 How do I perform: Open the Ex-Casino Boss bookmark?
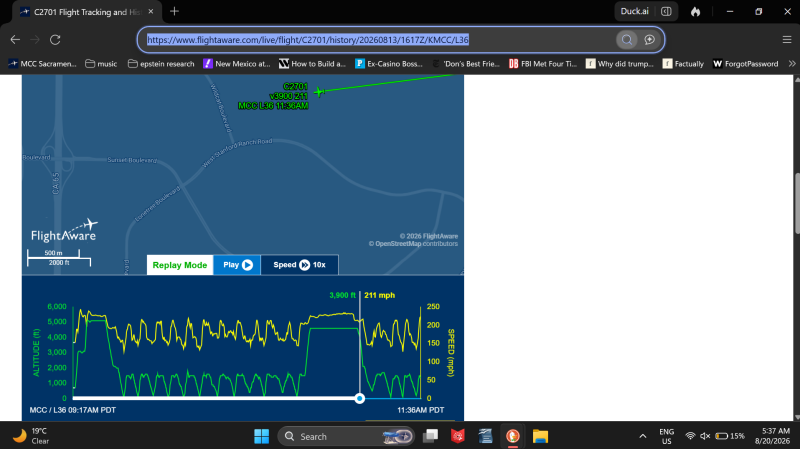coord(389,64)
